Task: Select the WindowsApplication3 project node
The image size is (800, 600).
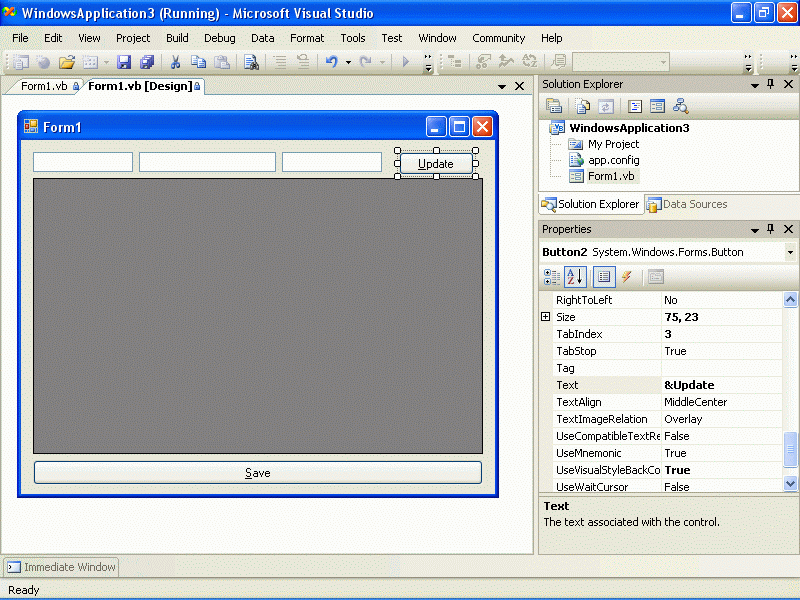Action: (x=629, y=128)
